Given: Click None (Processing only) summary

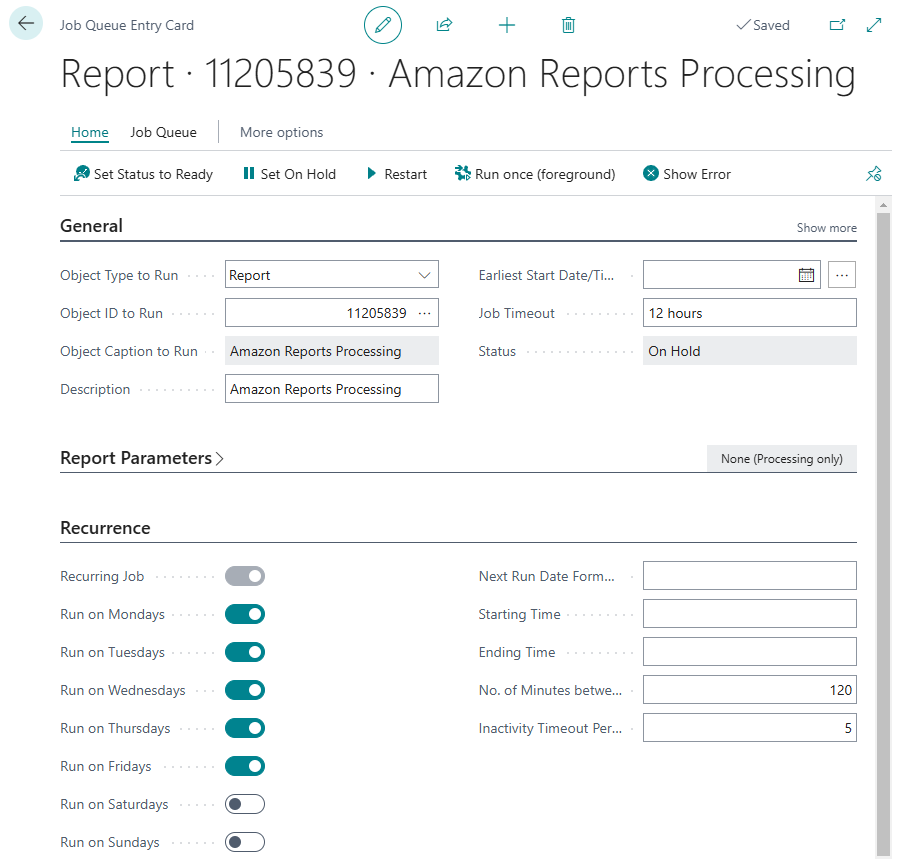Looking at the screenshot, I should (782, 459).
